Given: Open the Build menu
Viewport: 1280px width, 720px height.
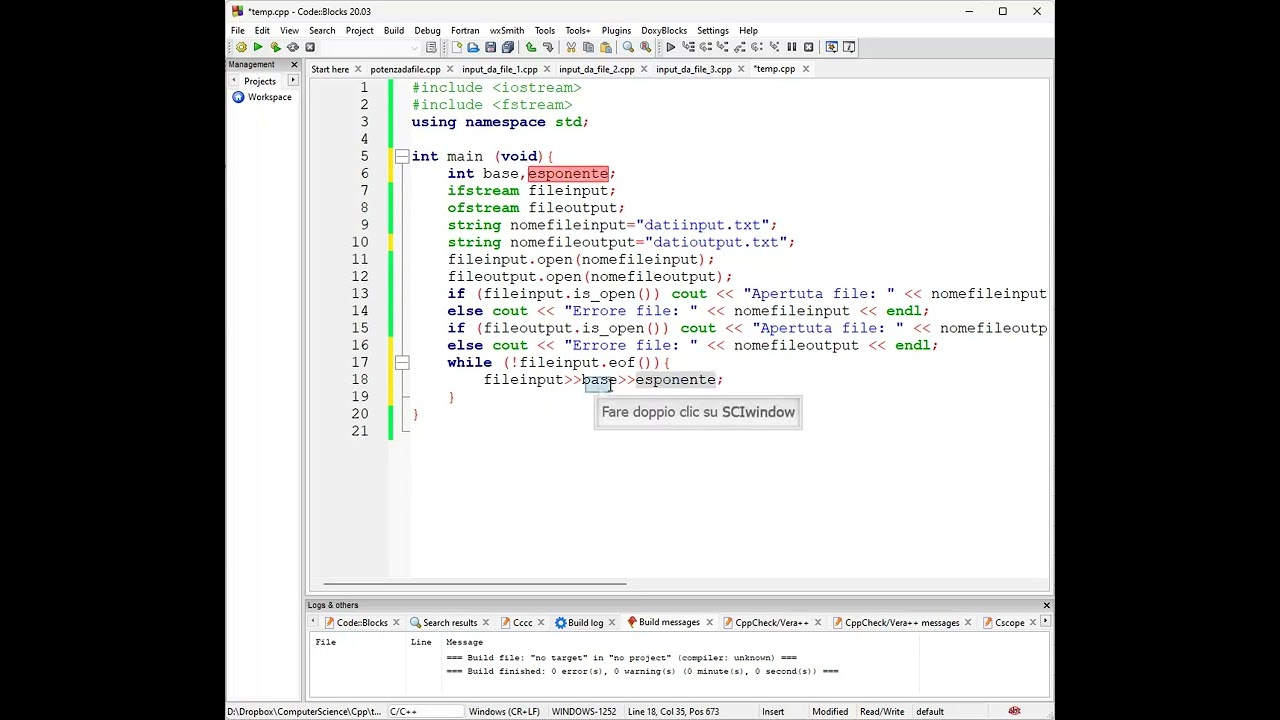Looking at the screenshot, I should point(394,30).
